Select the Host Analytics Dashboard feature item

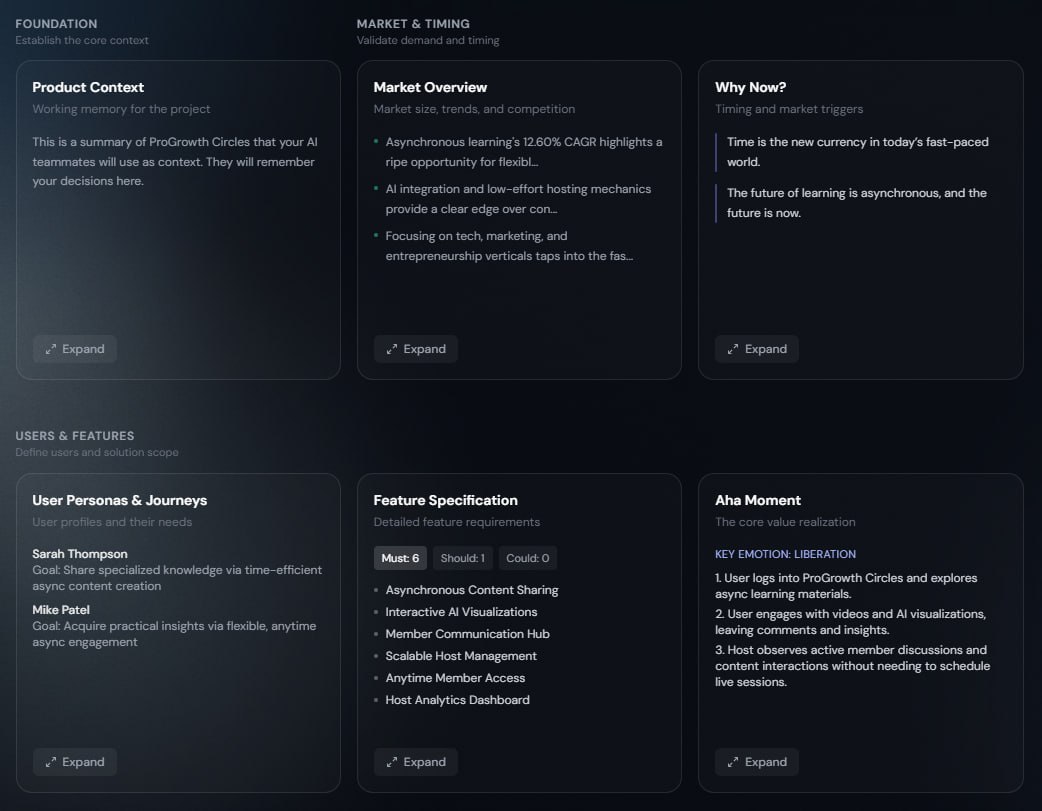pyautogui.click(x=457, y=699)
